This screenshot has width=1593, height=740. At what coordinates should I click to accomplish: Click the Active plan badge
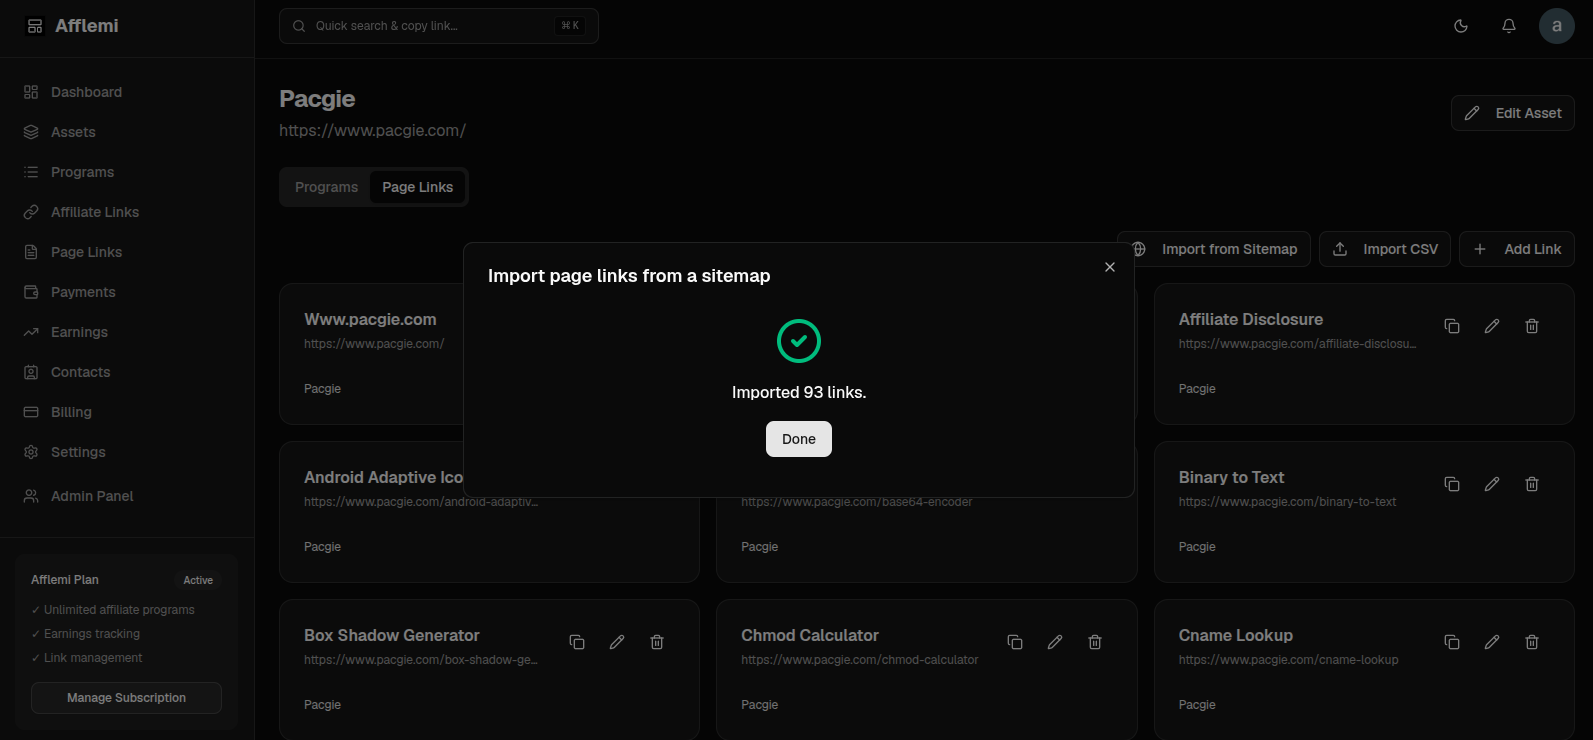198,580
